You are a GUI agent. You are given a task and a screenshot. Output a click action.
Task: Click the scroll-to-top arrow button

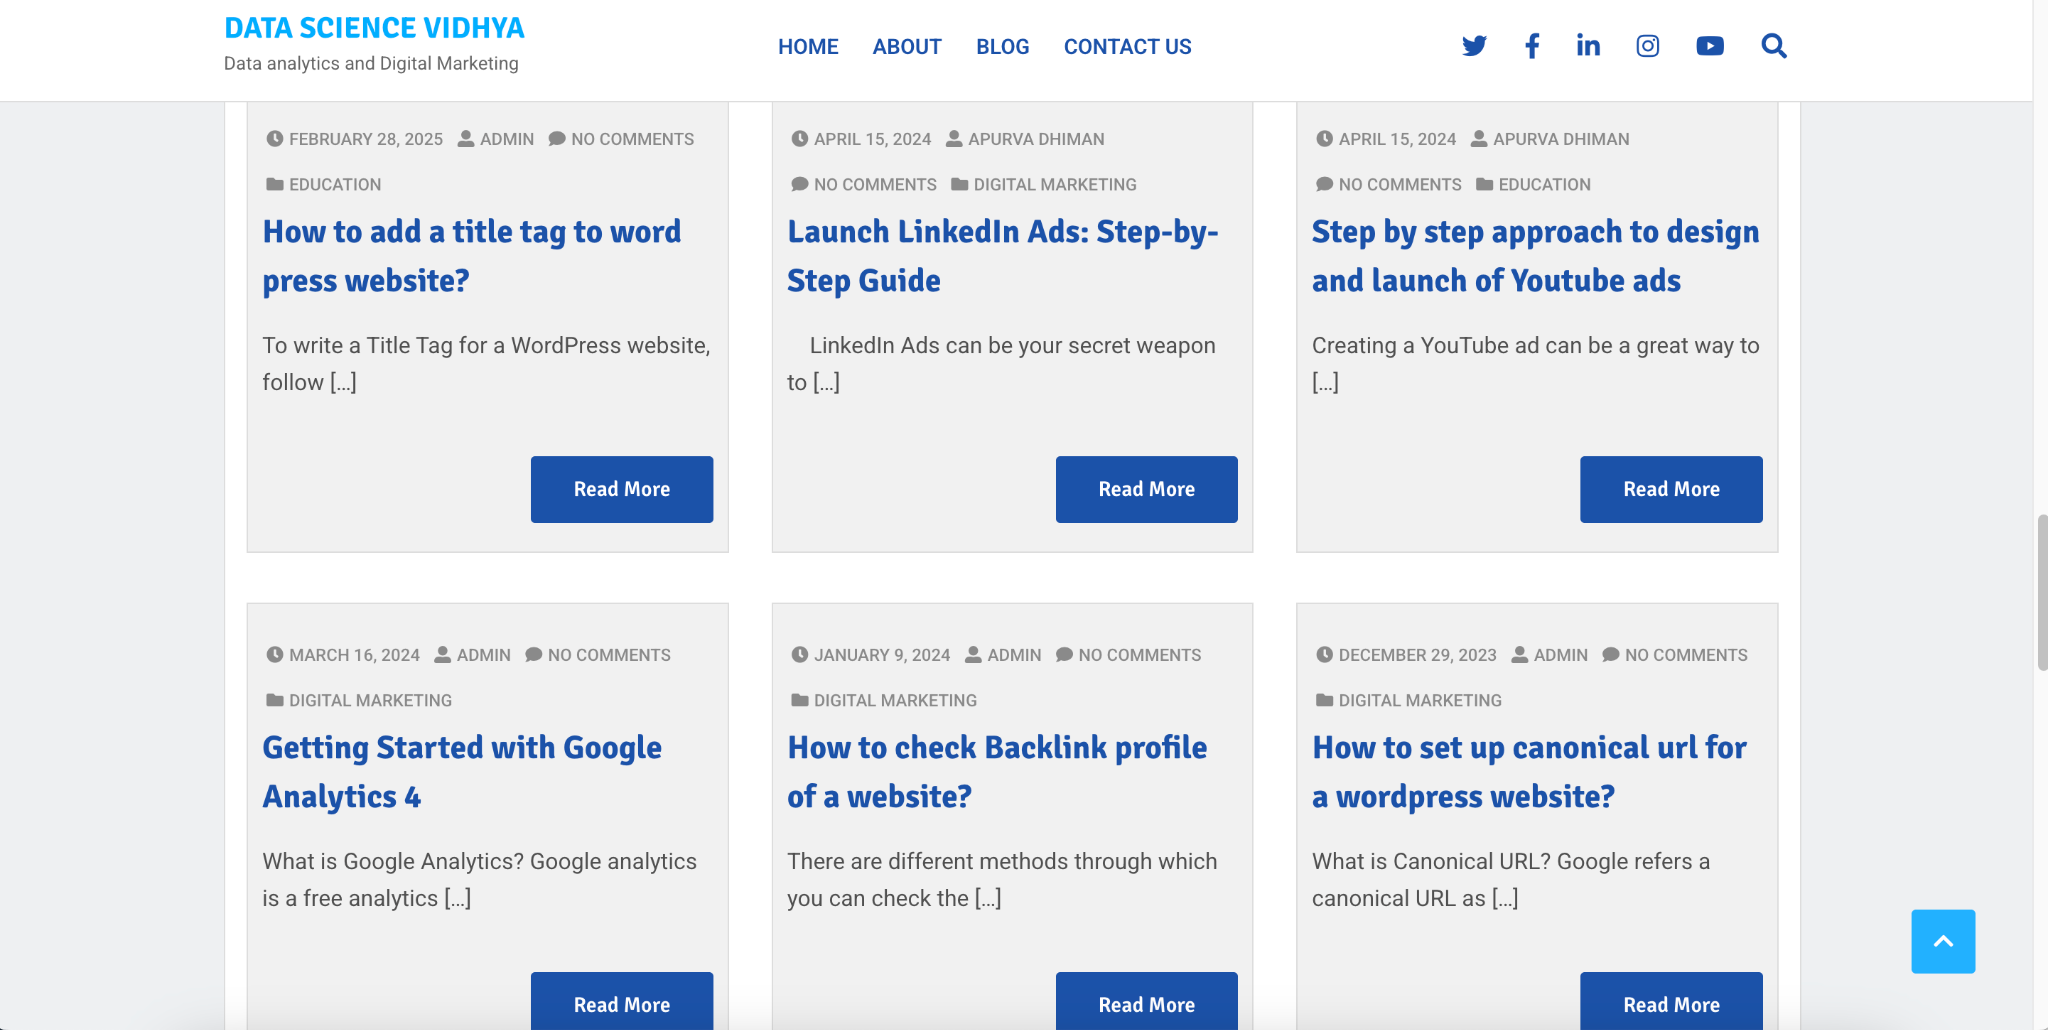1942,940
